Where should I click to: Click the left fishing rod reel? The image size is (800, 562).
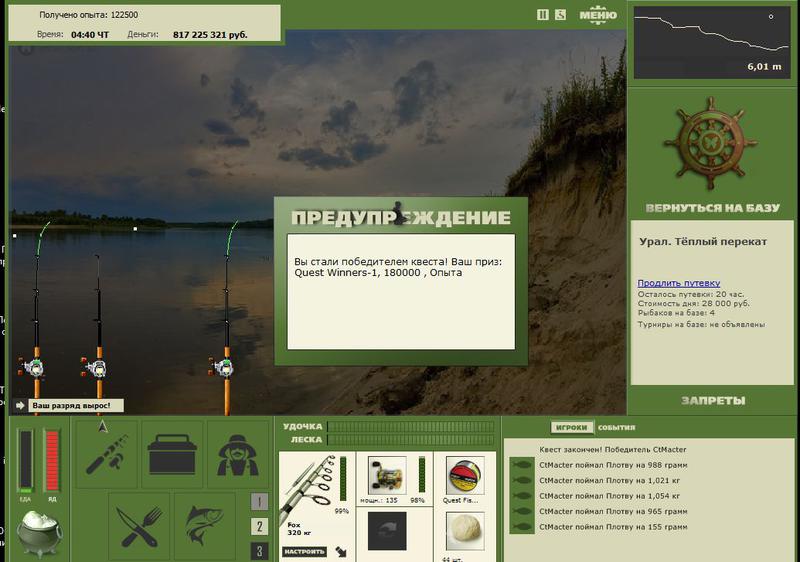34,367
